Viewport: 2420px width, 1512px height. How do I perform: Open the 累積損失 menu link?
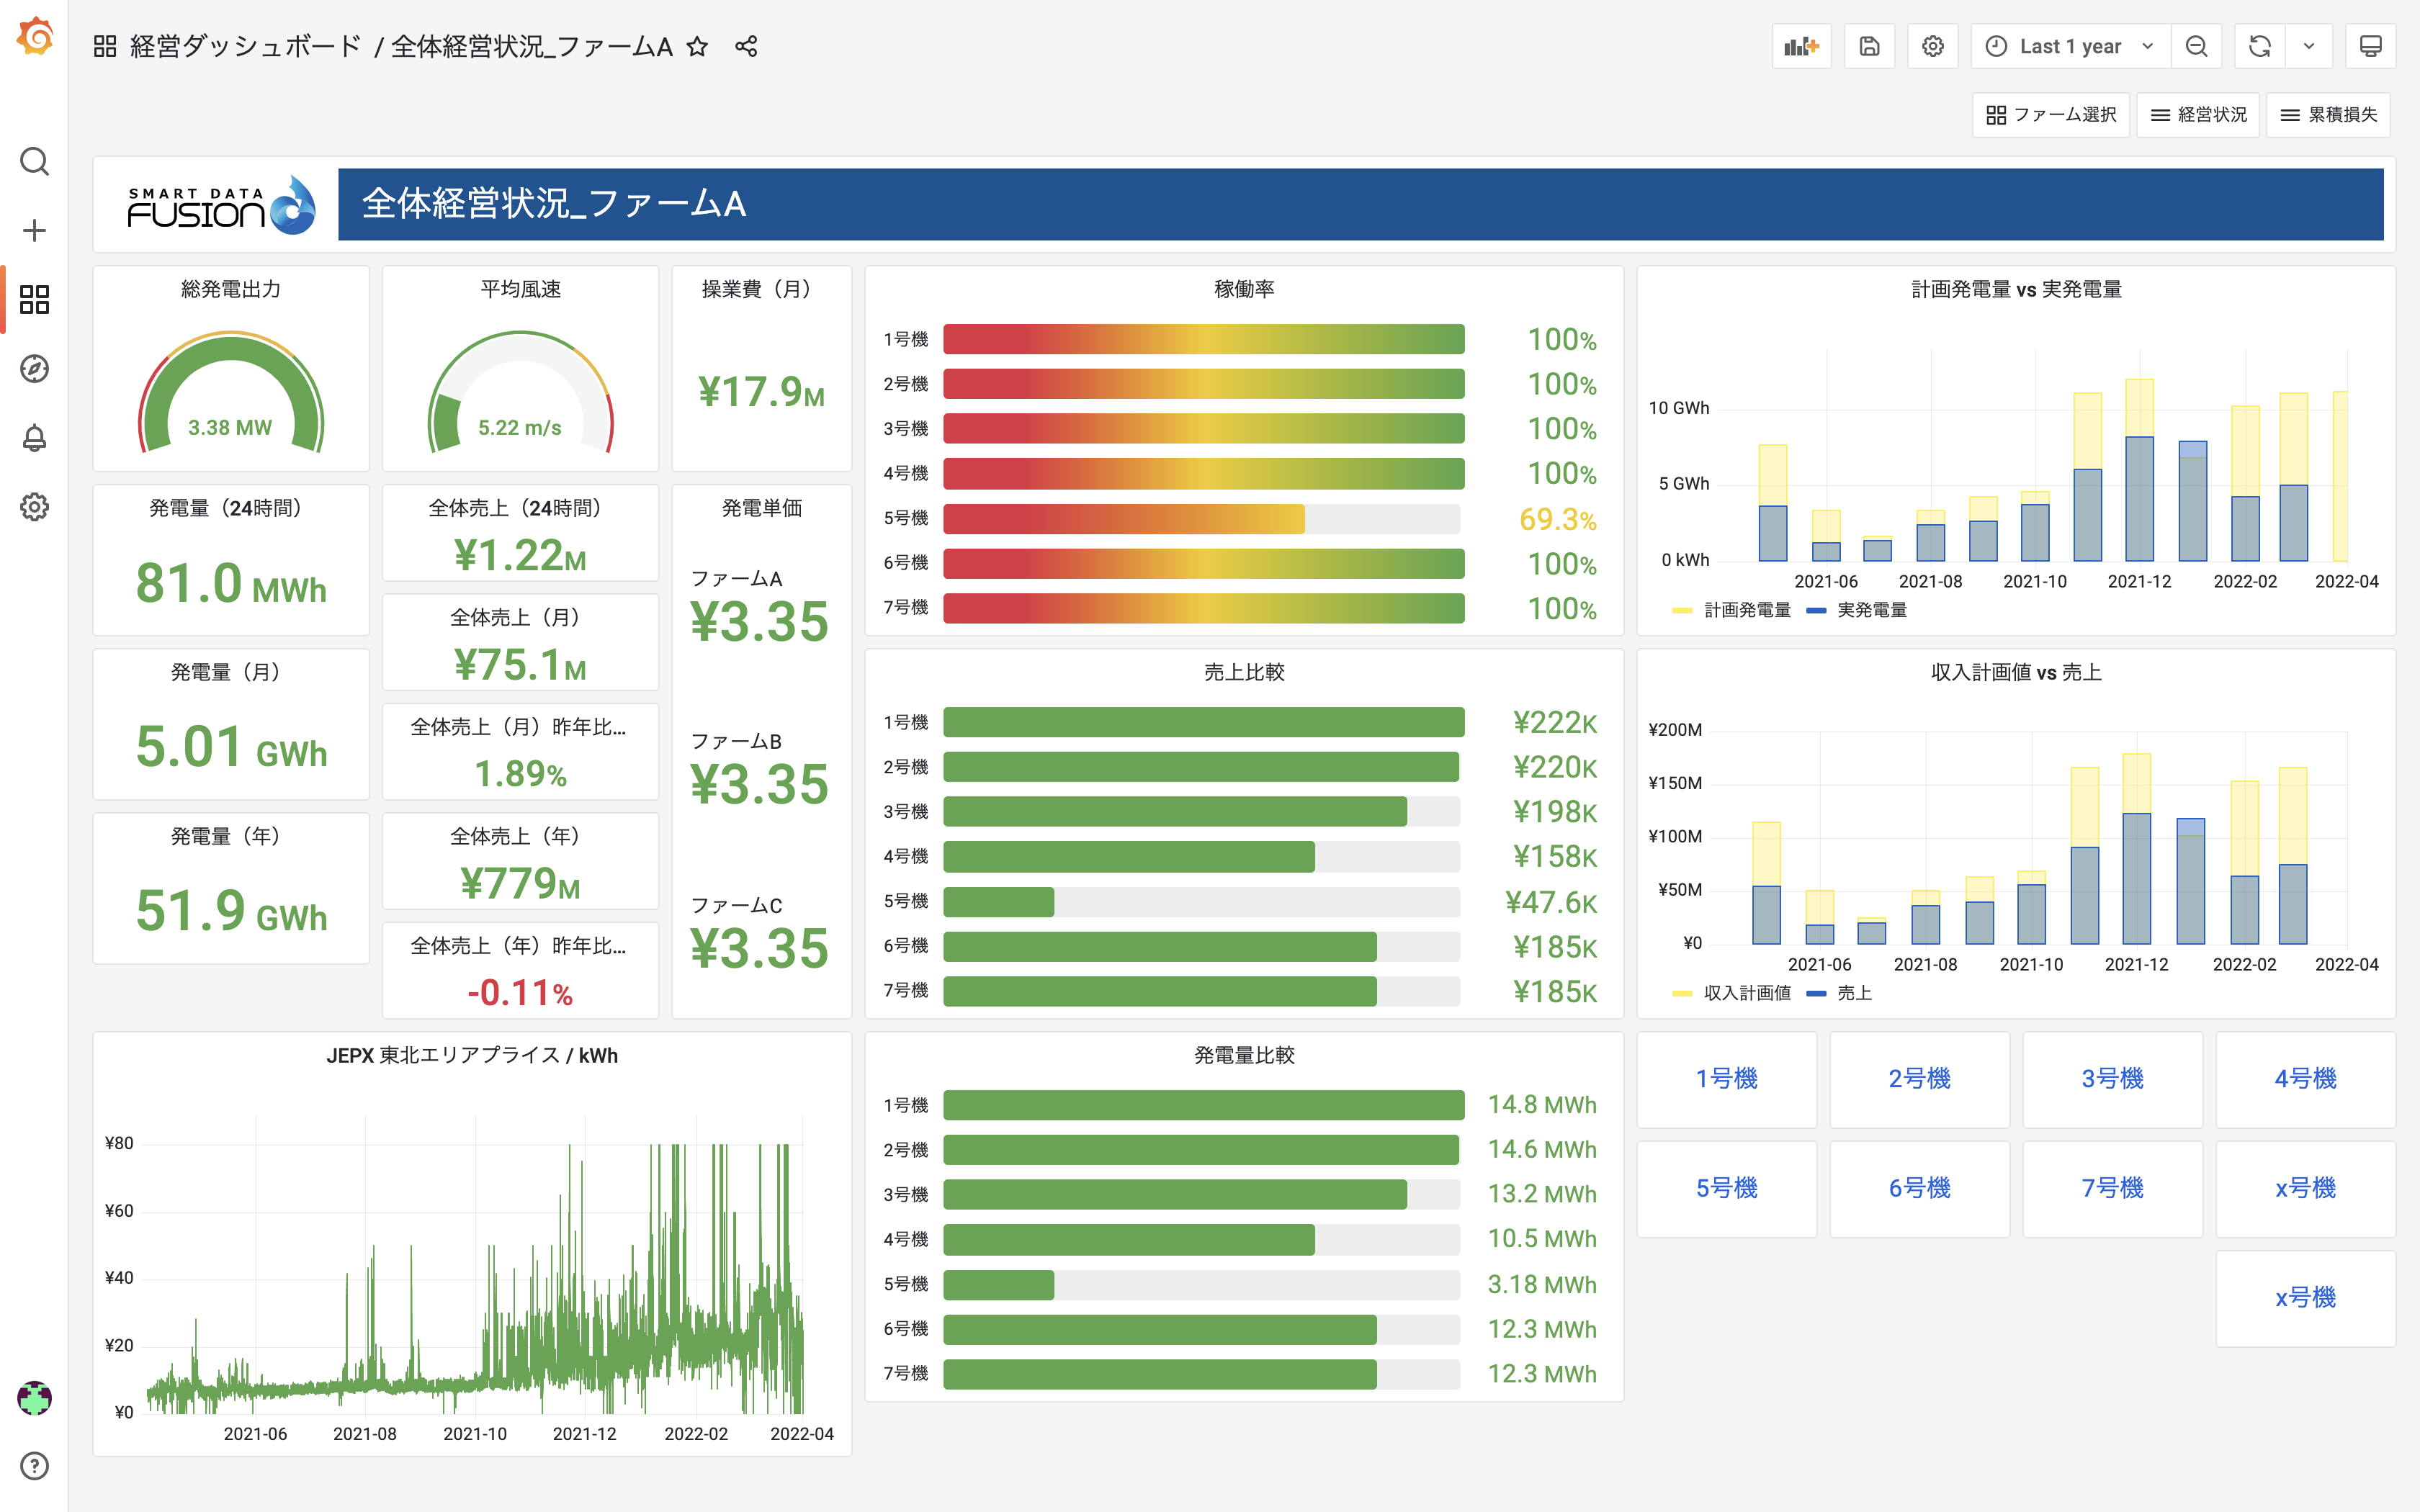point(2328,115)
